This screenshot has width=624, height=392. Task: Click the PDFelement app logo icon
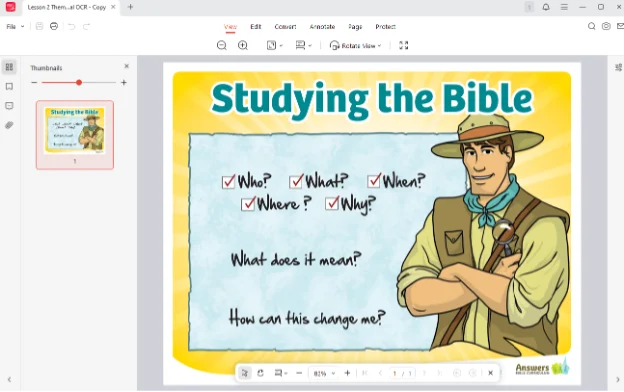tap(10, 7)
